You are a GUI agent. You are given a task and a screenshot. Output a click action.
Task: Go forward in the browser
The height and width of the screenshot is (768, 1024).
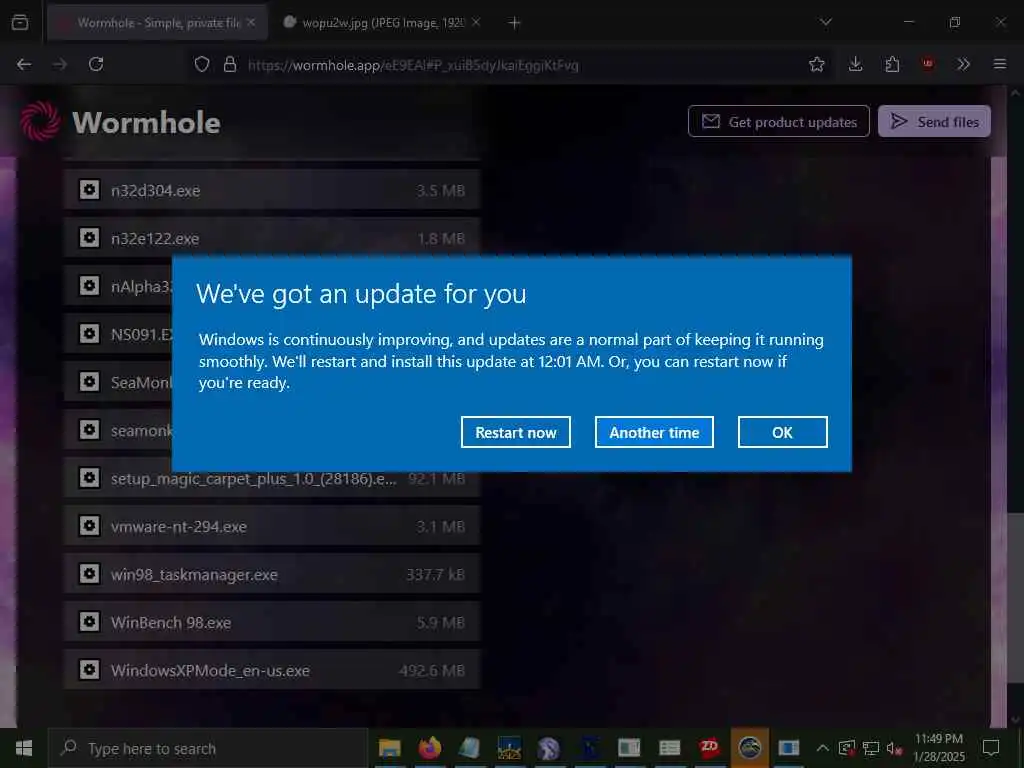click(x=60, y=64)
